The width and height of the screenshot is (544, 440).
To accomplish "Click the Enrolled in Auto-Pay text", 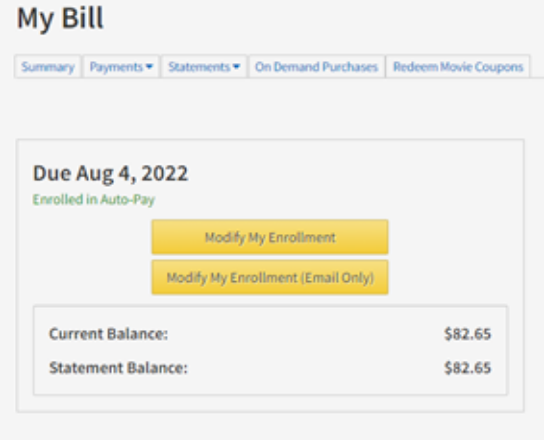I will 94,200.
